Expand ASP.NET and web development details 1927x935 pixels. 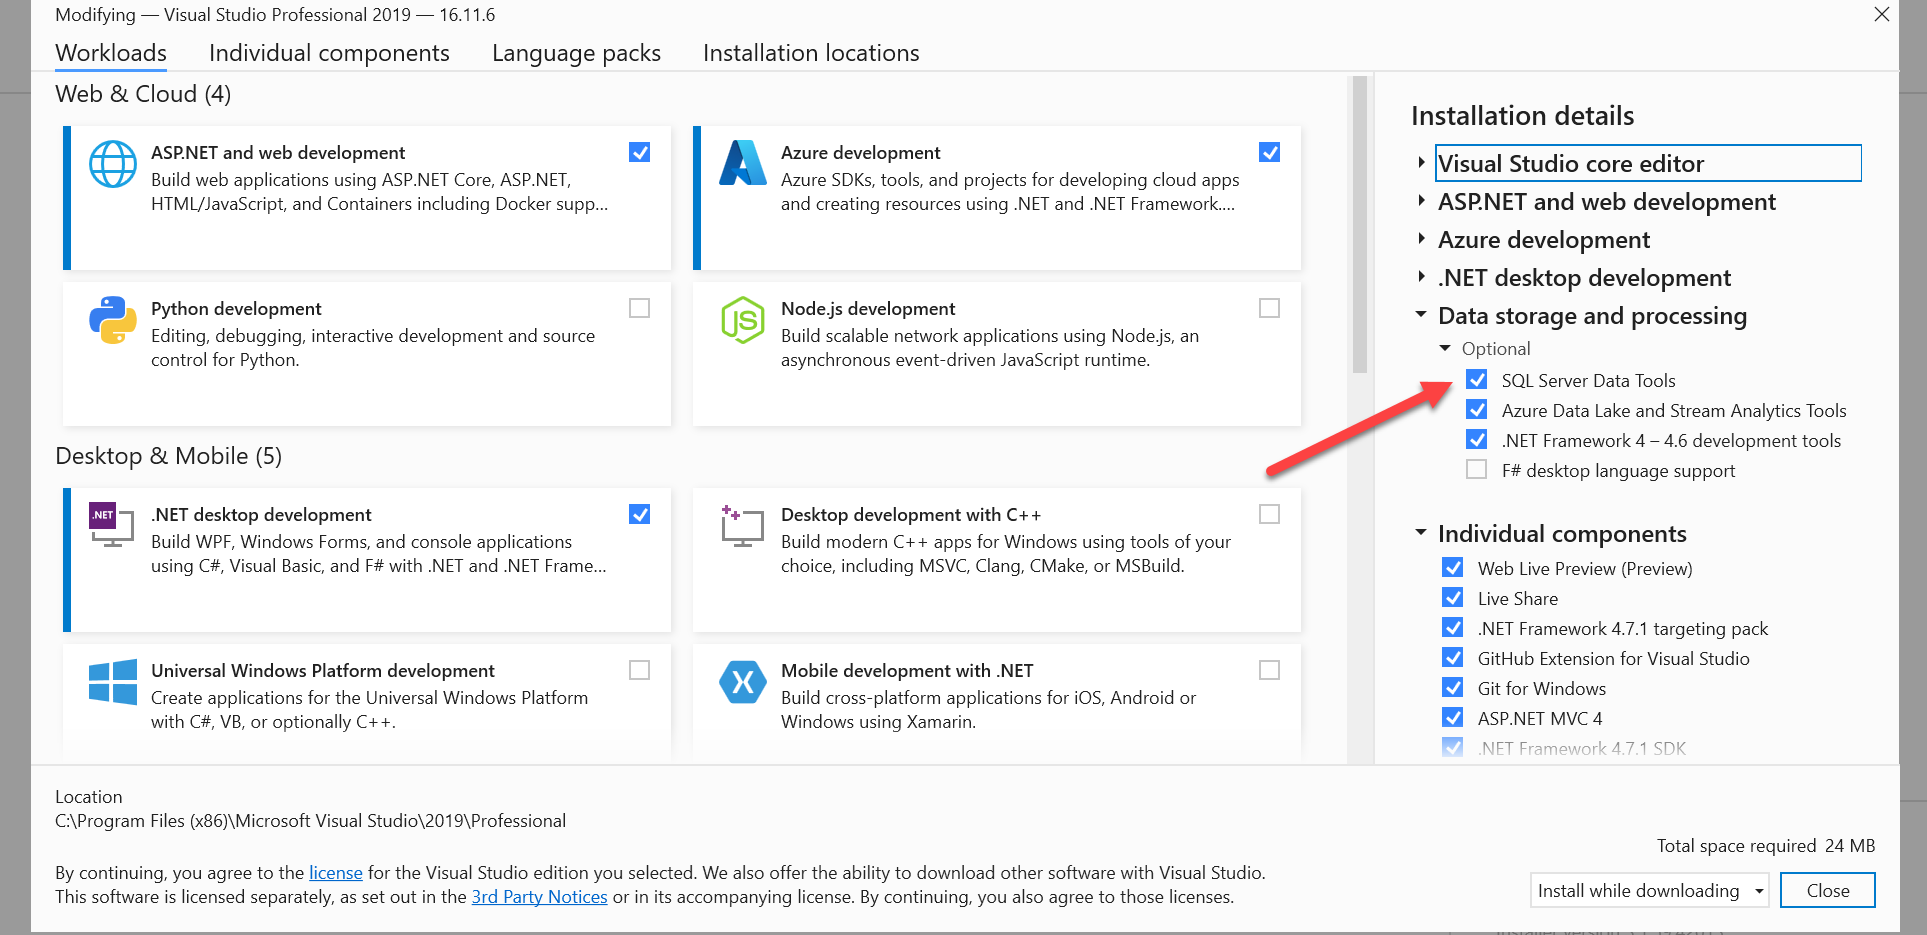point(1421,200)
